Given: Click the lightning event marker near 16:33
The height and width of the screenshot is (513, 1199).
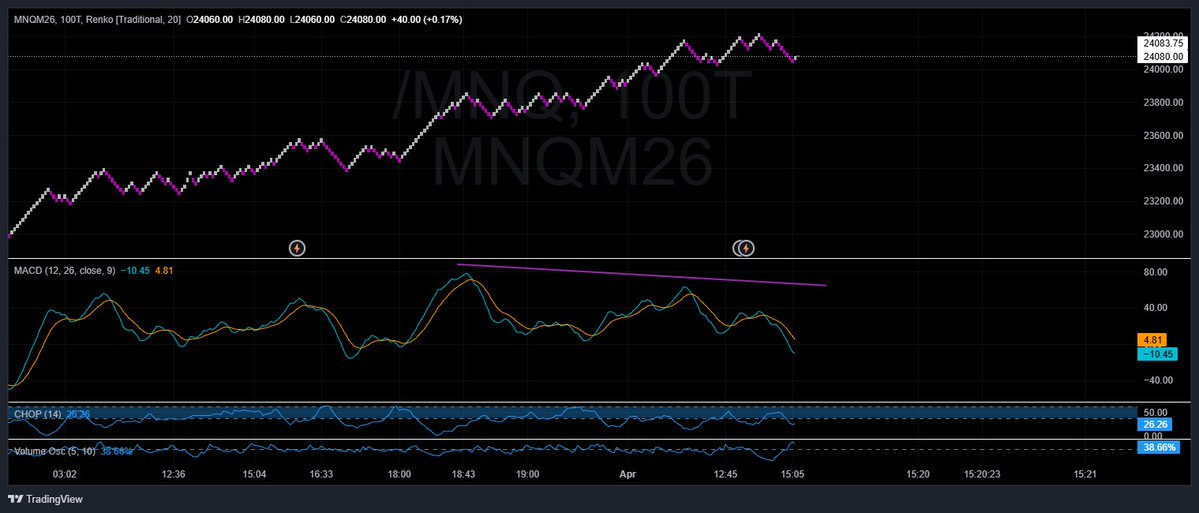Looking at the screenshot, I should (297, 248).
